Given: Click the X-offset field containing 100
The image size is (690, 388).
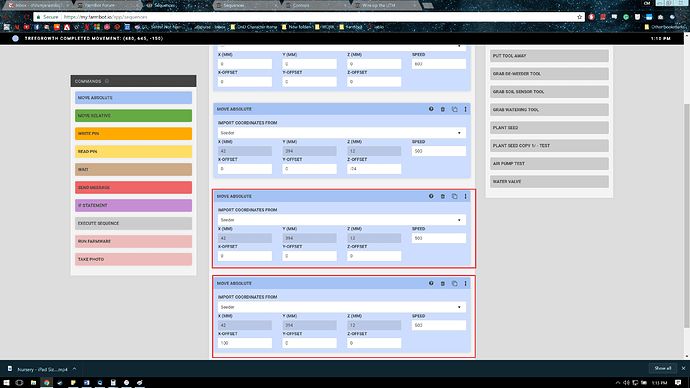Looking at the screenshot, I should (245, 343).
